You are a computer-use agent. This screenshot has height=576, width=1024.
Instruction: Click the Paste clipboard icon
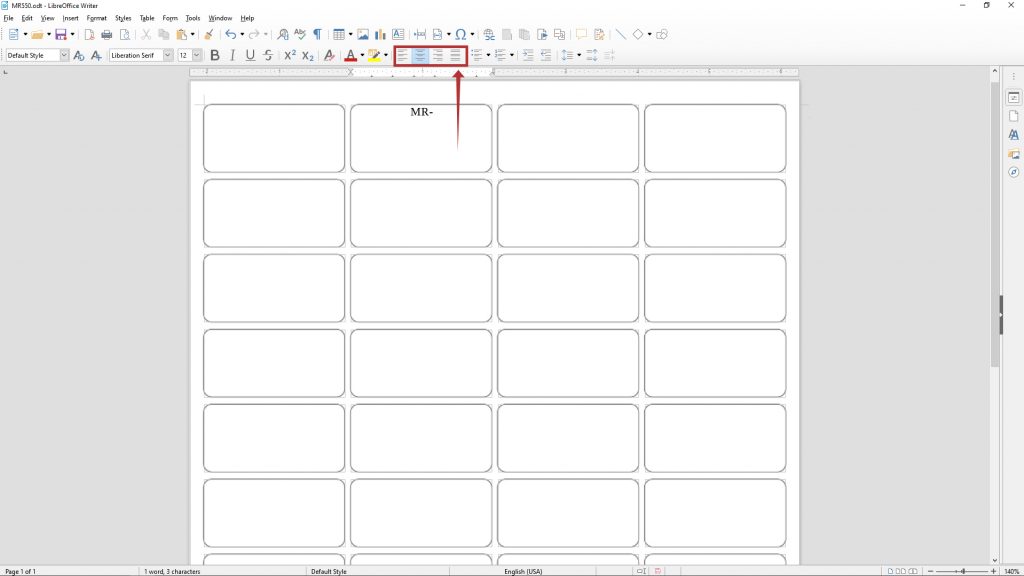point(182,35)
